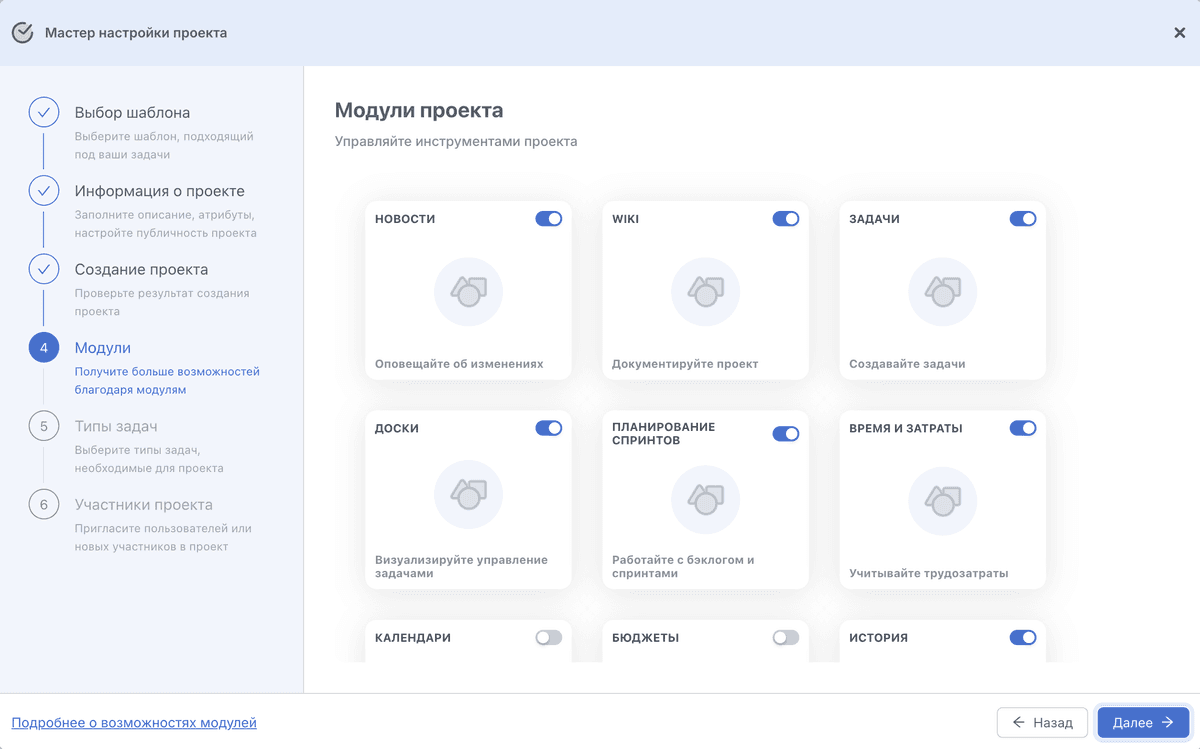The width and height of the screenshot is (1200, 749).
Task: Click text Создавайте задачи
Action: [x=907, y=364]
